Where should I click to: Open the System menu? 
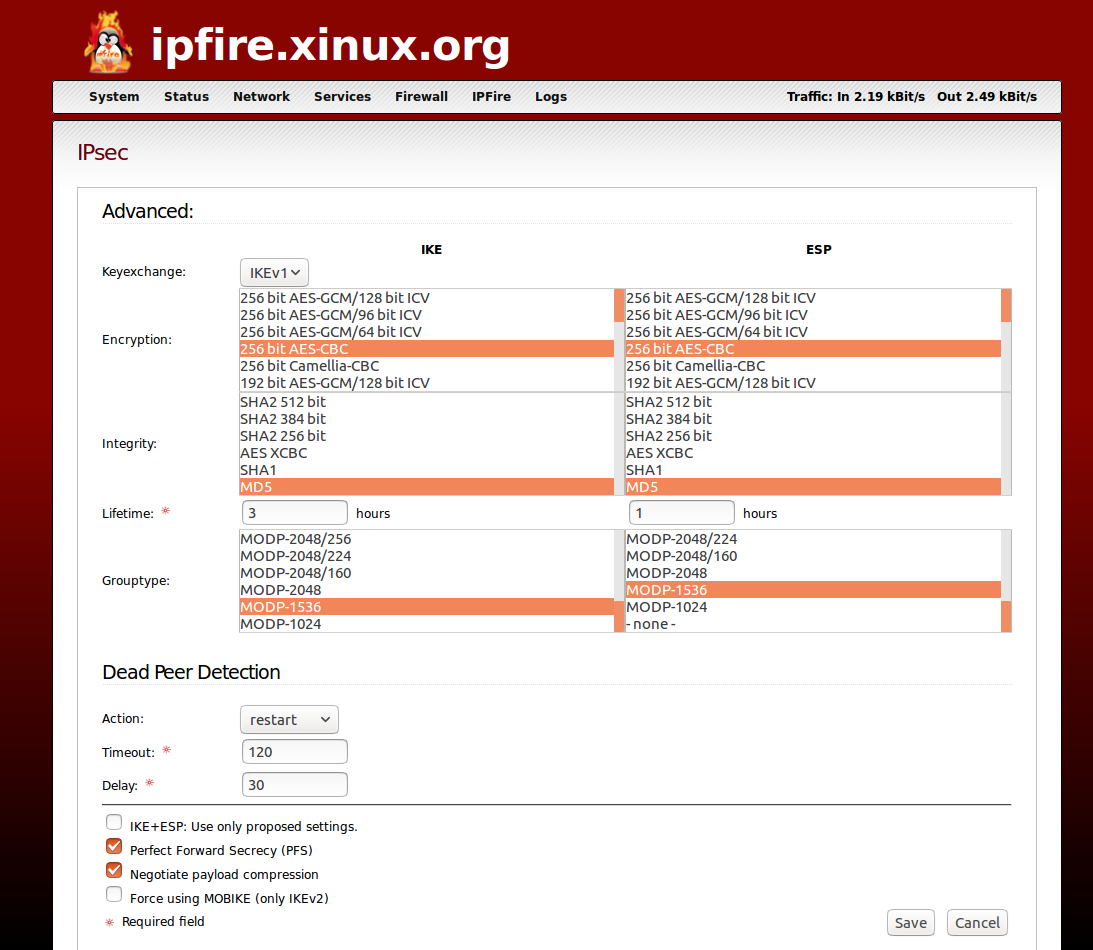[x=114, y=96]
